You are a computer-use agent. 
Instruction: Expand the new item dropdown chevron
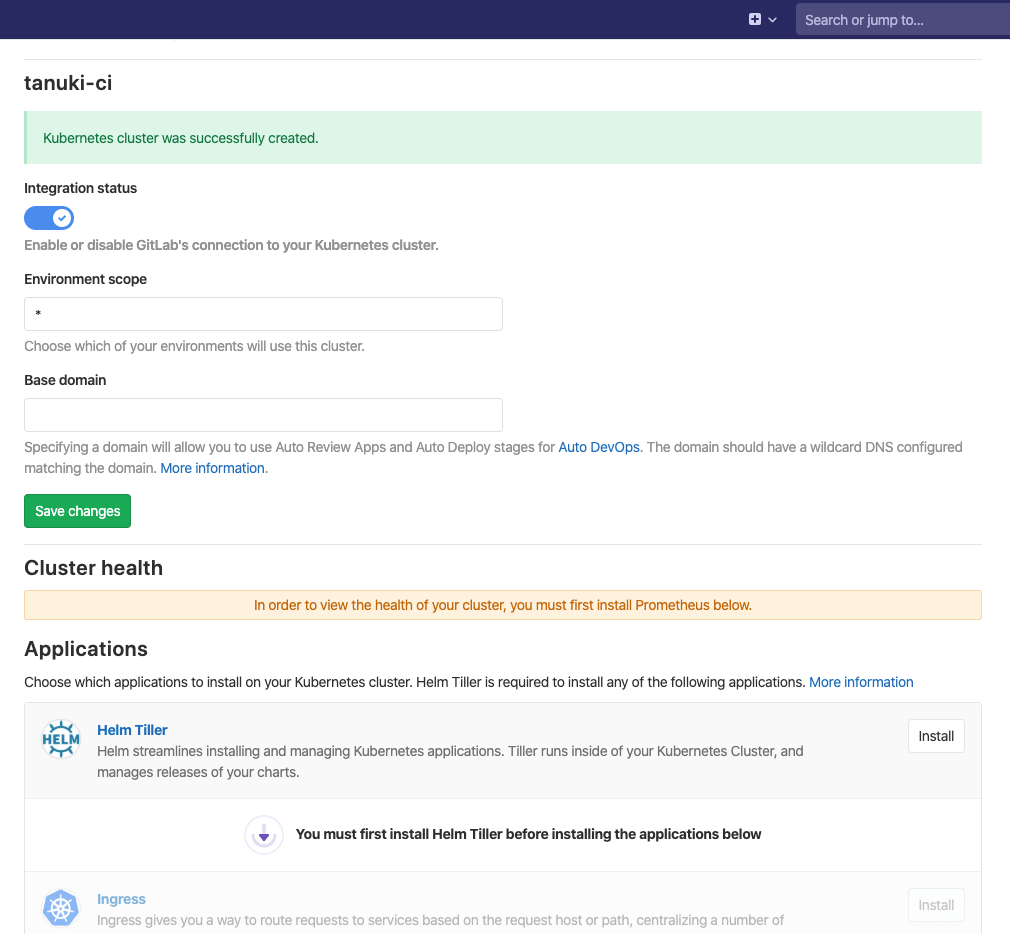773,20
